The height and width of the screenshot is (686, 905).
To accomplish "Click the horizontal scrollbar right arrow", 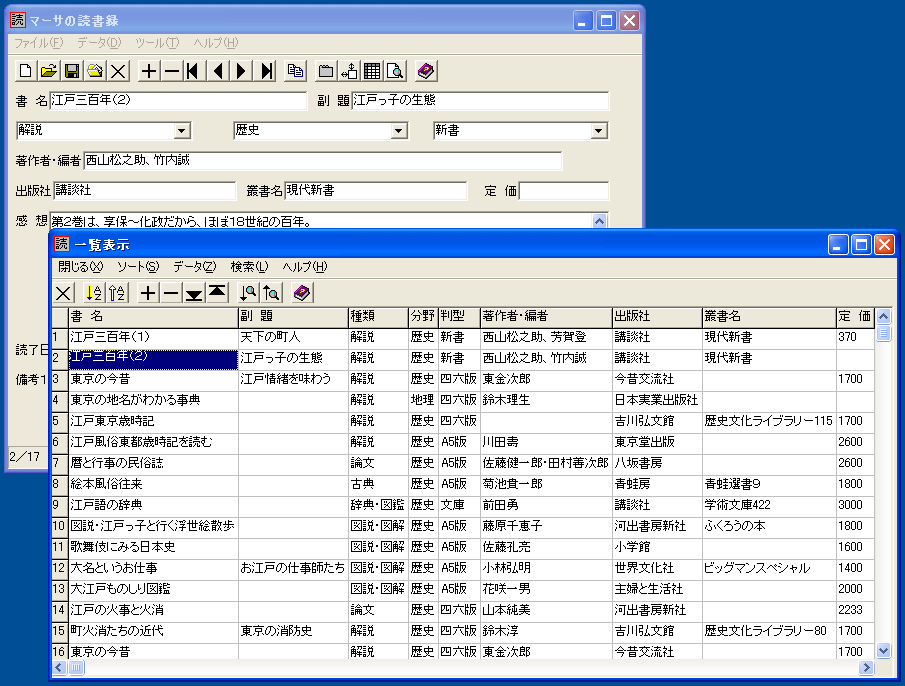I will [865, 668].
